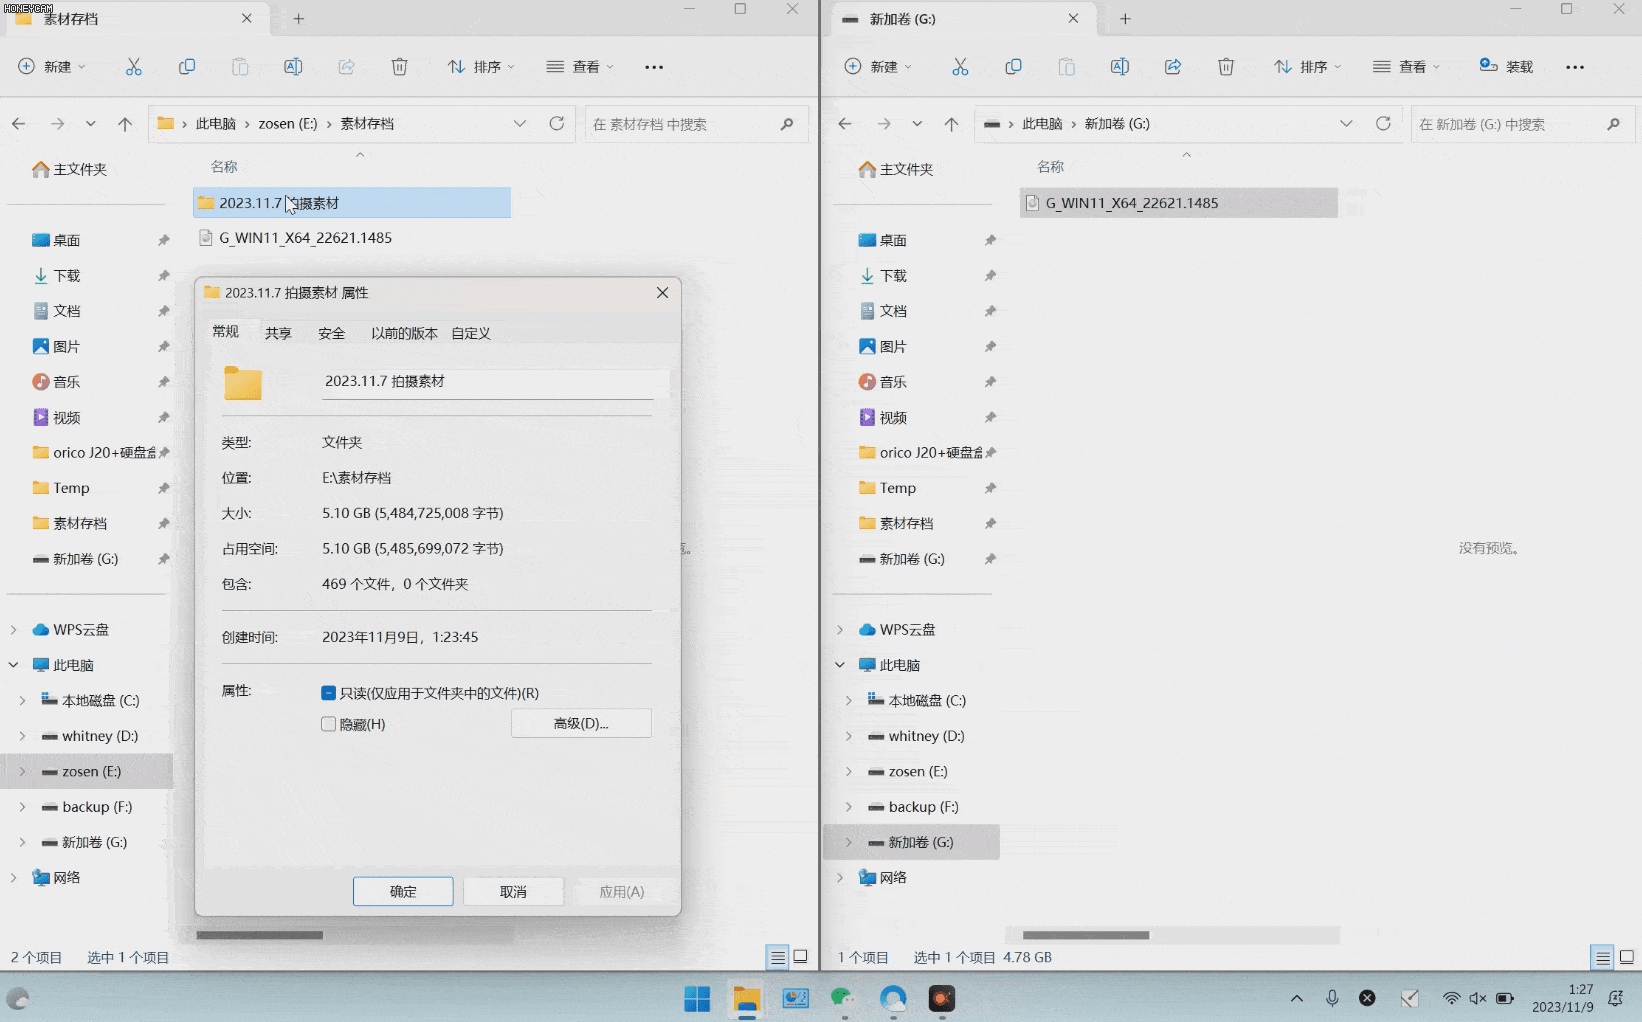The height and width of the screenshot is (1022, 1642).
Task: Click 取消 in the Properties dialog
Action: [x=513, y=892]
